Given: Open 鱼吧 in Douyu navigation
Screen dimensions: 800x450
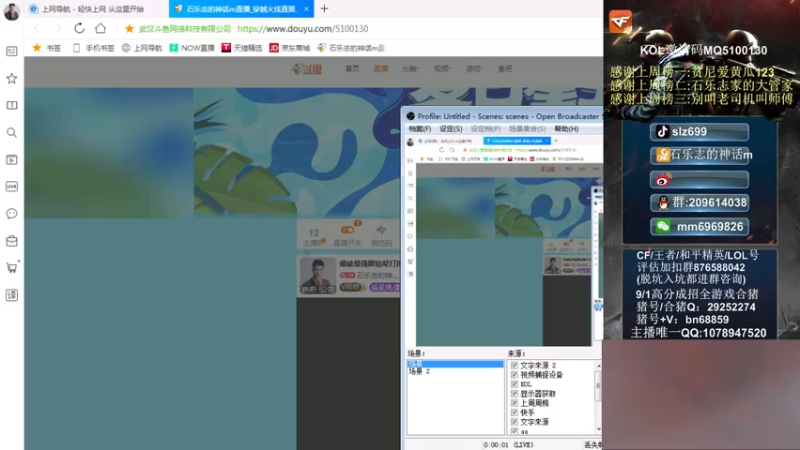Looking at the screenshot, I should [x=505, y=69].
